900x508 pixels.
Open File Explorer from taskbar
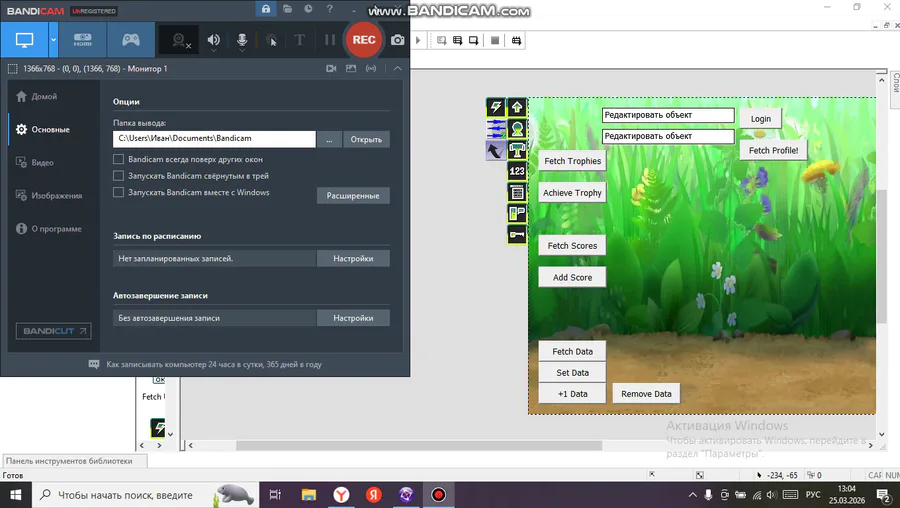(x=309, y=495)
